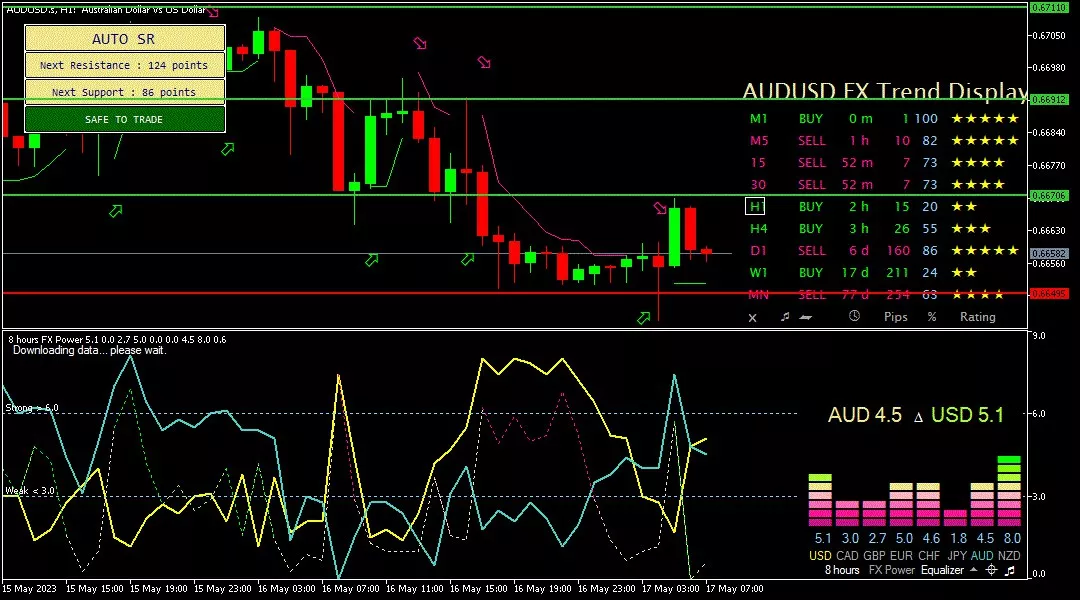Click the H1 row two-star rating

964,207
